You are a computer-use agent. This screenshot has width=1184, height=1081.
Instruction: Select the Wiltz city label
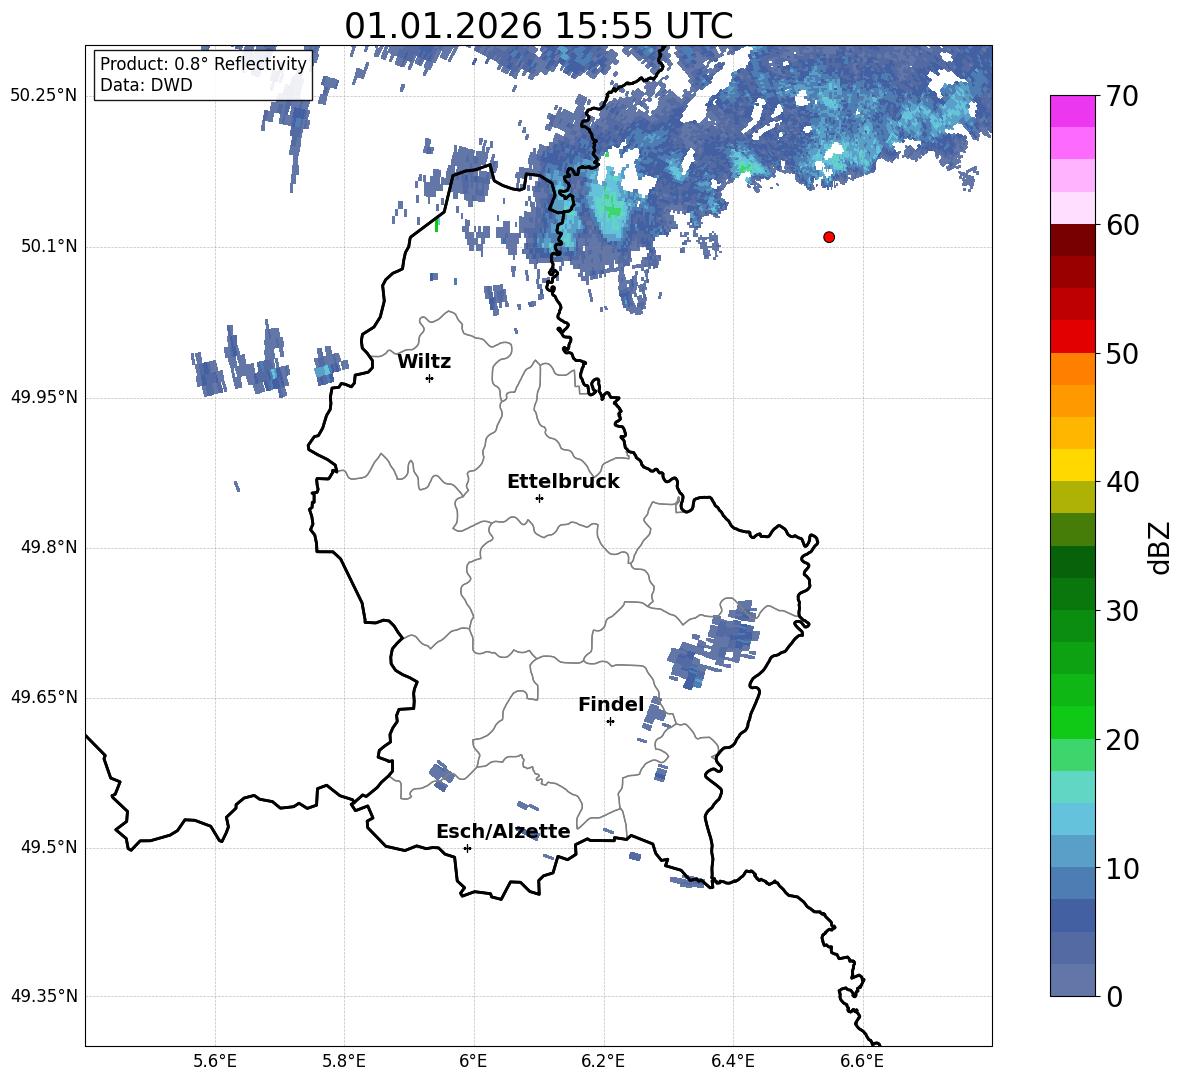424,362
